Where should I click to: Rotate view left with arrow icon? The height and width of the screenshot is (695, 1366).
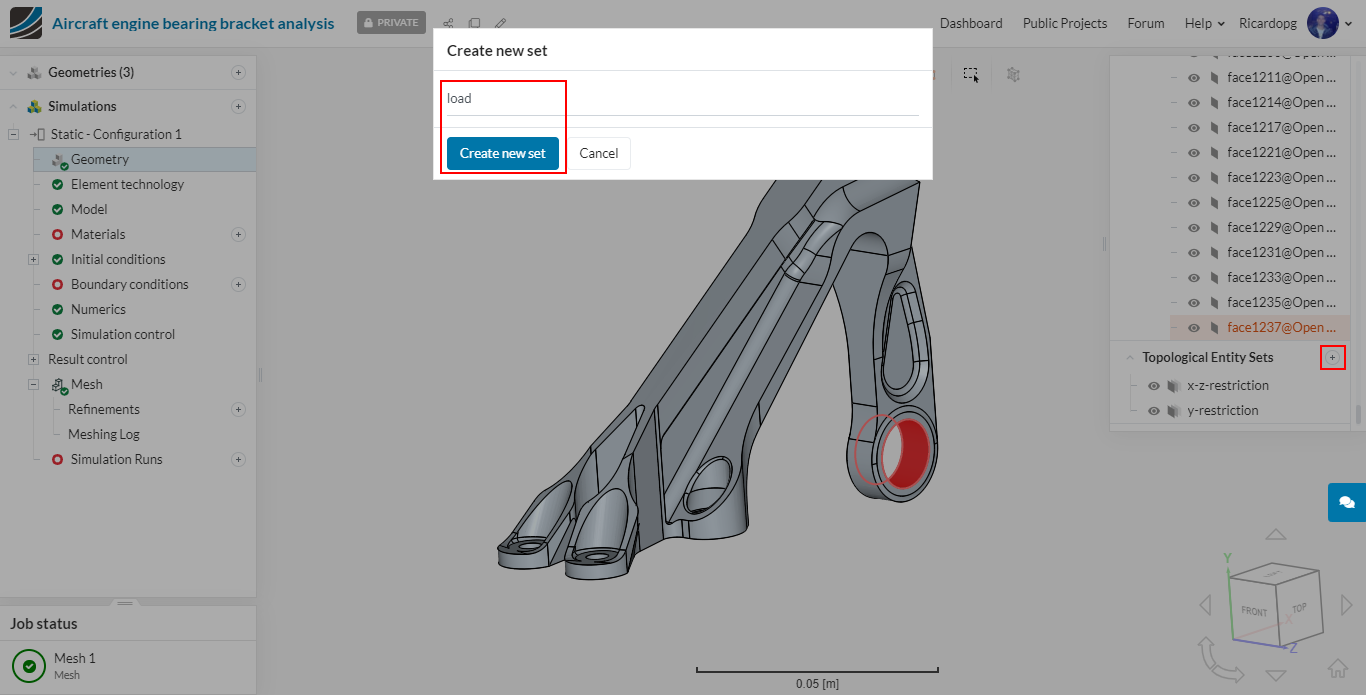point(1205,605)
